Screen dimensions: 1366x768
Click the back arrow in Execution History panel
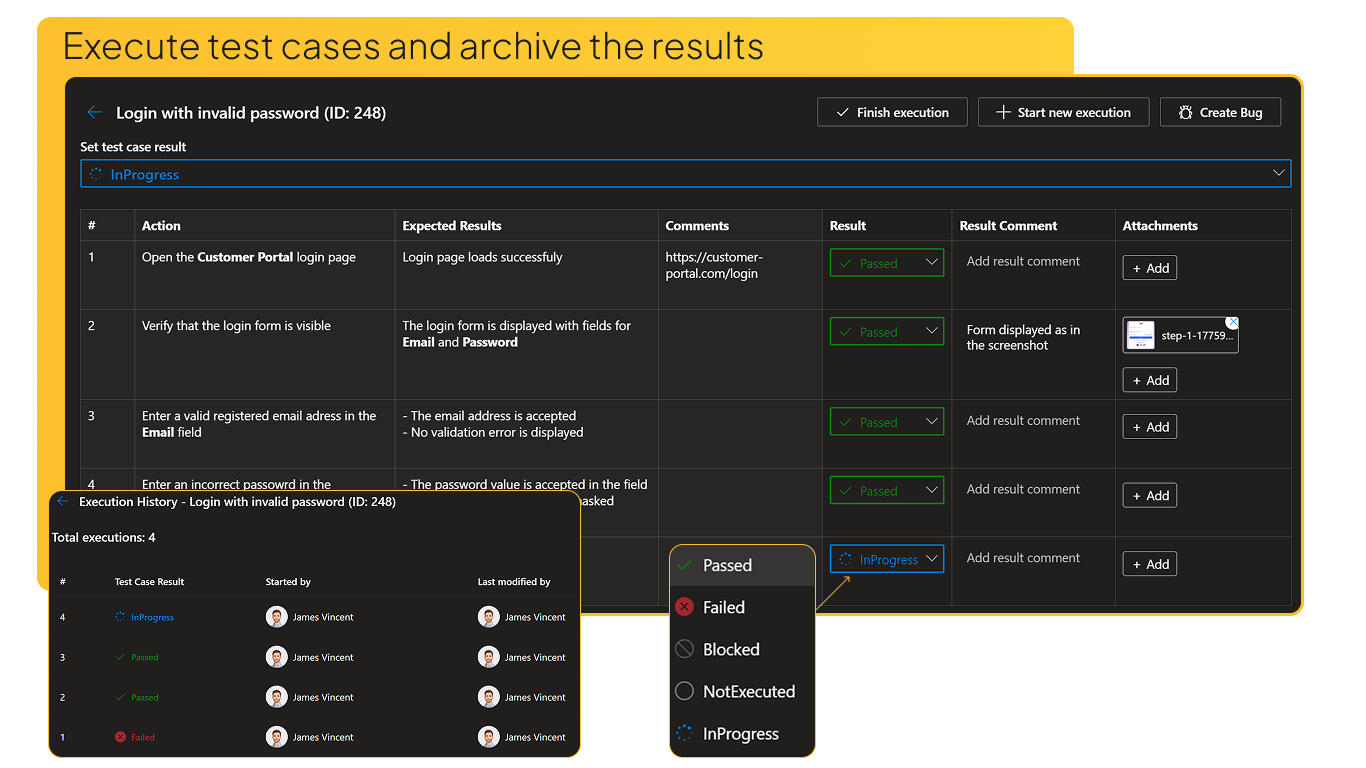point(62,502)
